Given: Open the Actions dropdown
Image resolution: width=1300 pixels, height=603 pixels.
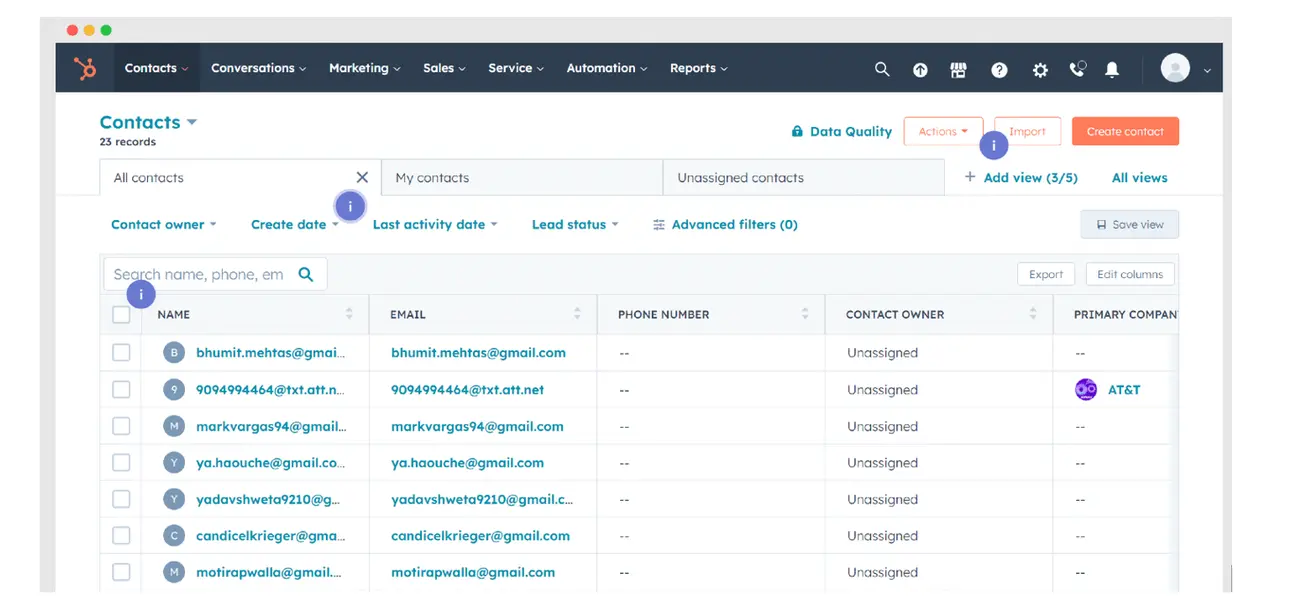Looking at the screenshot, I should [x=942, y=130].
